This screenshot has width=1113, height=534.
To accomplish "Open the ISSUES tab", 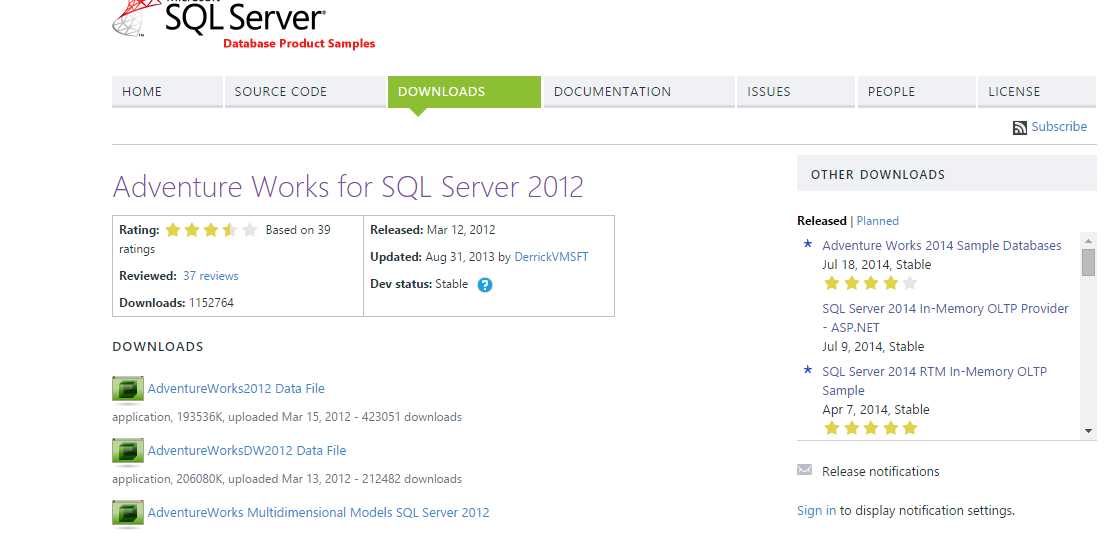I will click(796, 92).
